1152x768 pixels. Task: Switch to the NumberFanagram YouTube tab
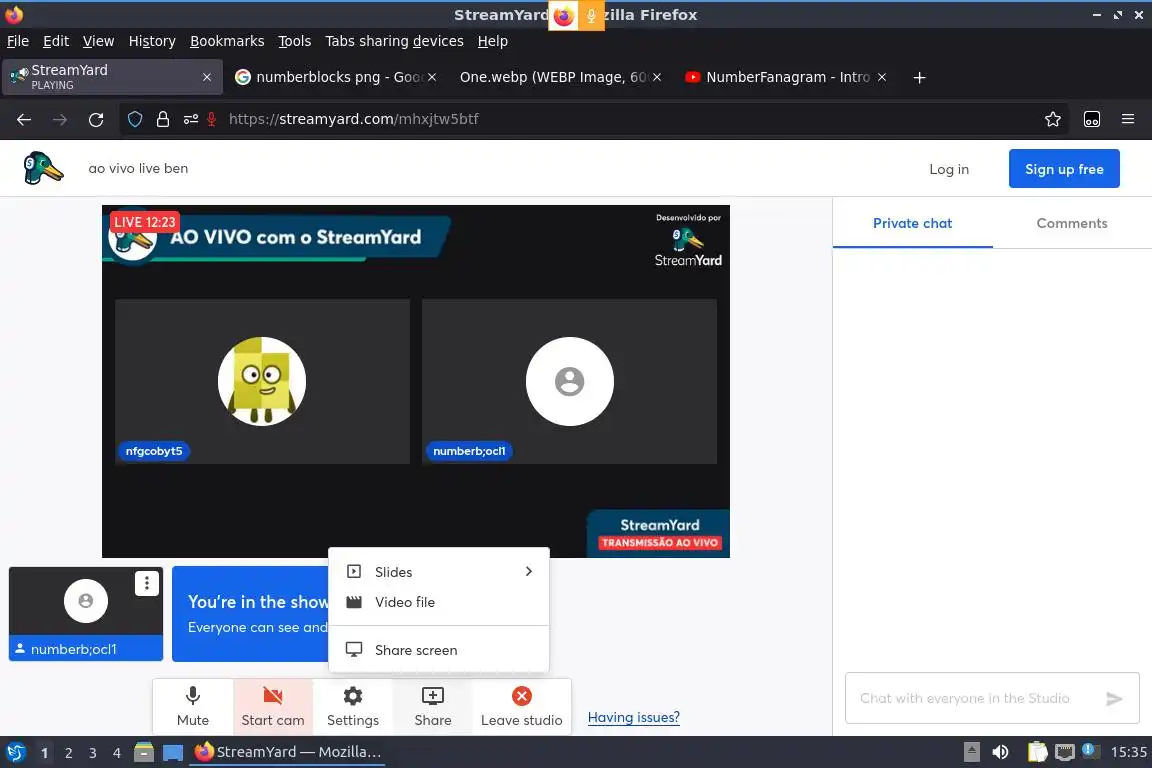tap(785, 77)
